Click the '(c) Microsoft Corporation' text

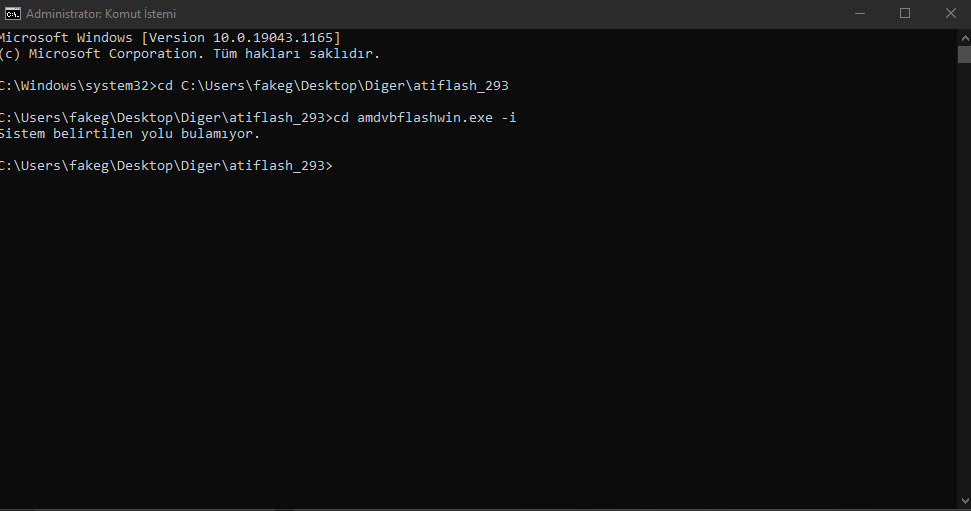[x=100, y=54]
